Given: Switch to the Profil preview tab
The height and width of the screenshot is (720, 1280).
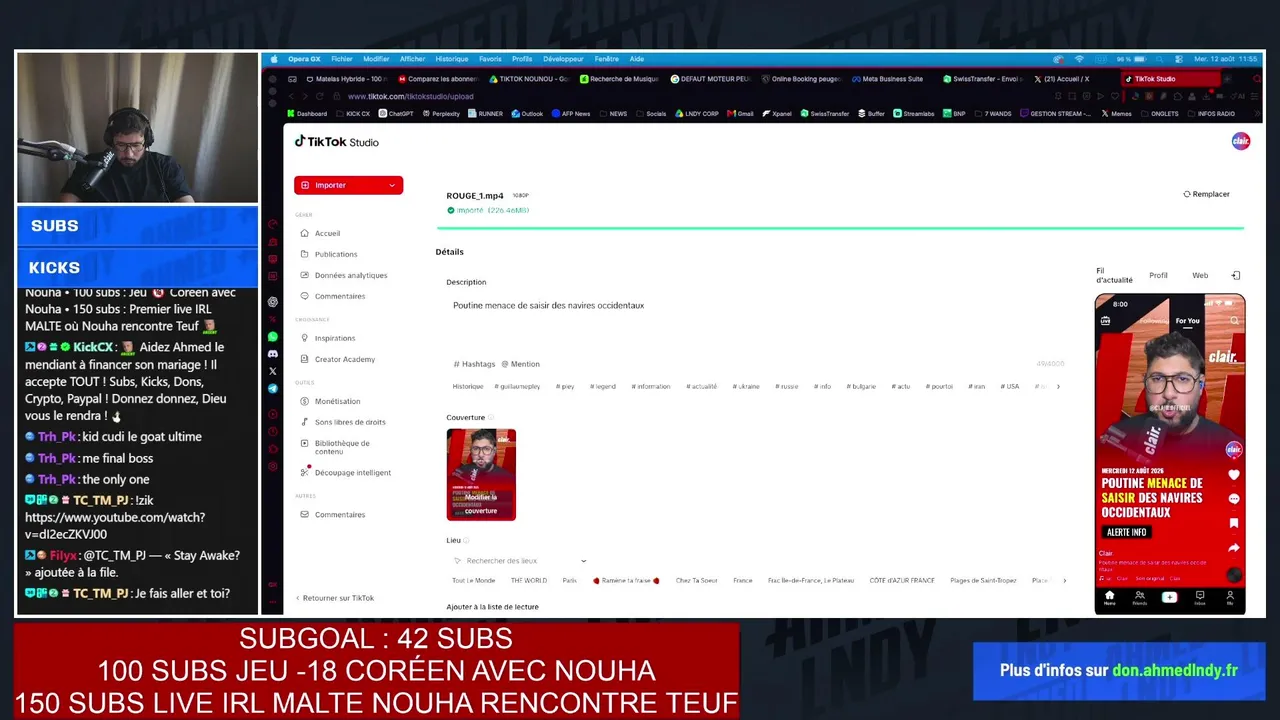Looking at the screenshot, I should tap(1158, 275).
